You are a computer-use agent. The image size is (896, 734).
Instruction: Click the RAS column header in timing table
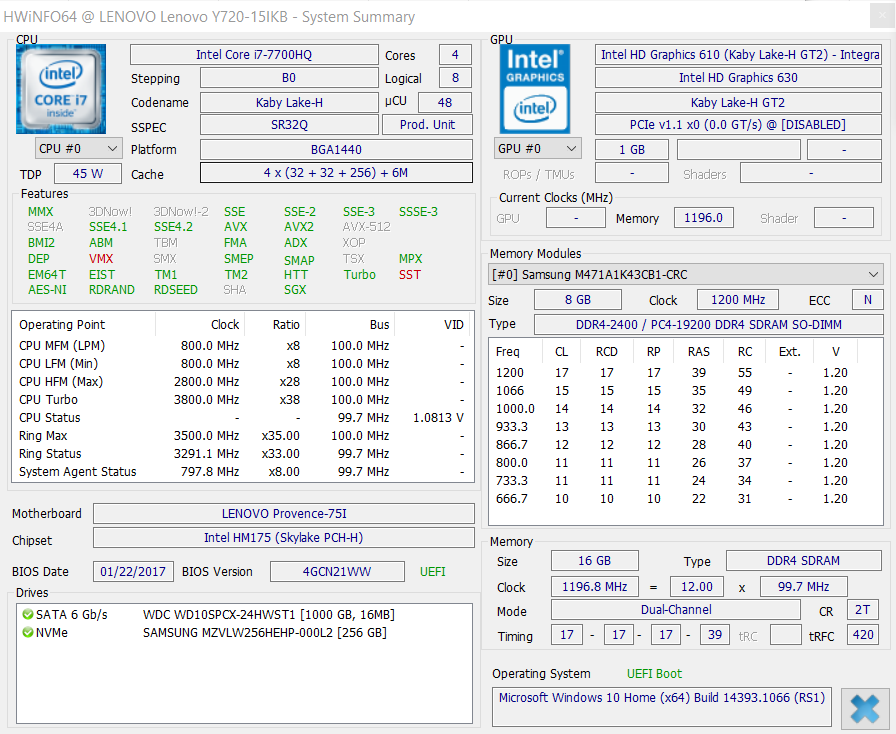click(x=699, y=352)
